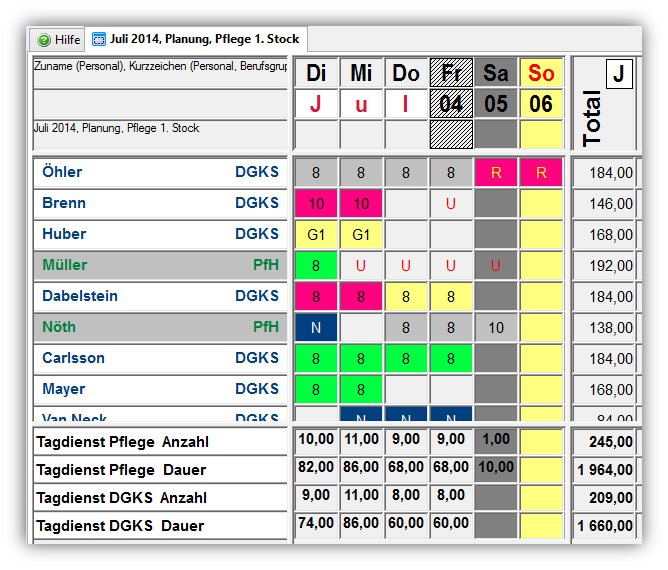
Task: Open the Hilfe tab
Action: [58, 40]
